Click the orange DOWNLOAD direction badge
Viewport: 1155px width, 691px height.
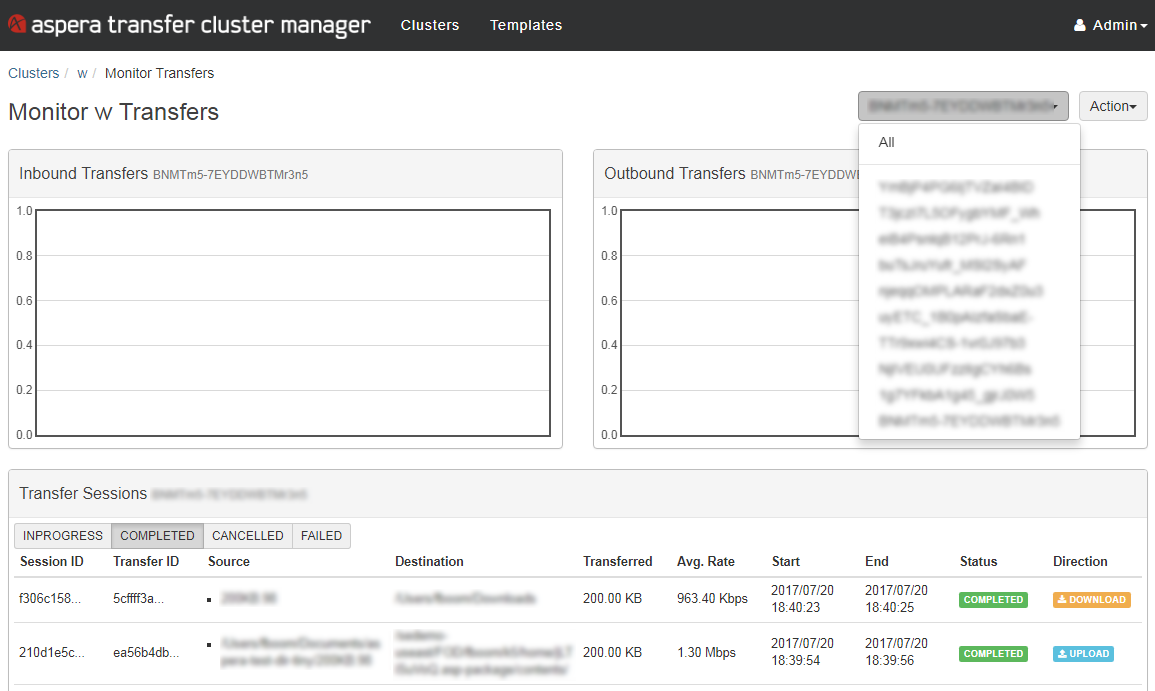coord(1091,600)
